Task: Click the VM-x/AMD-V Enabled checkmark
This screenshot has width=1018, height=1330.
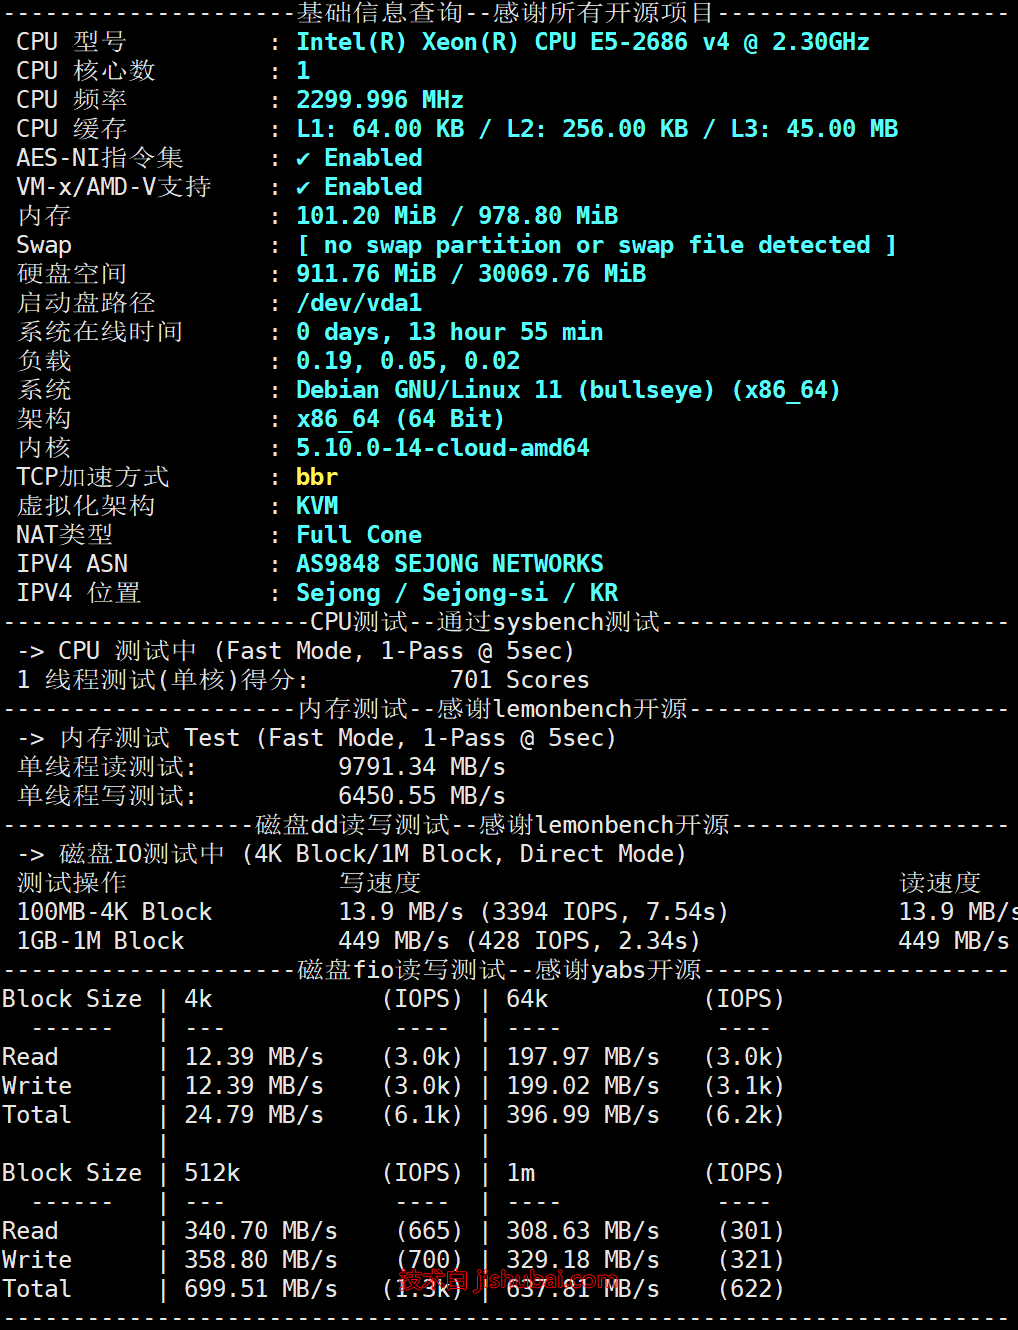Action: click(x=303, y=187)
